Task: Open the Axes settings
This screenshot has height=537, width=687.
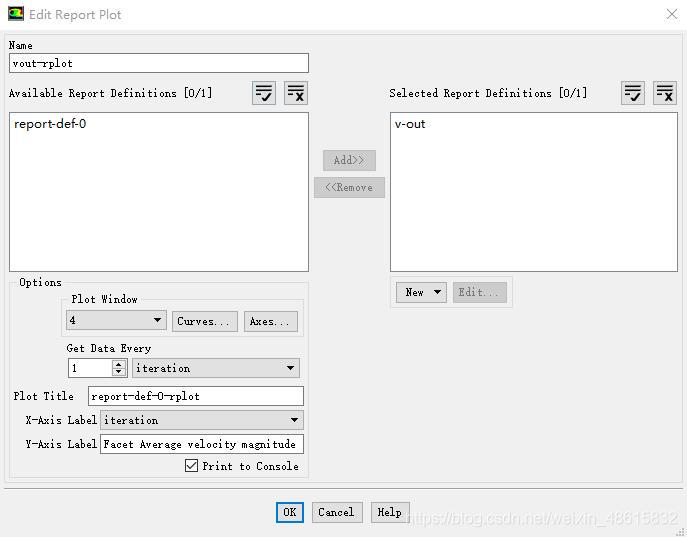Action: (x=270, y=321)
